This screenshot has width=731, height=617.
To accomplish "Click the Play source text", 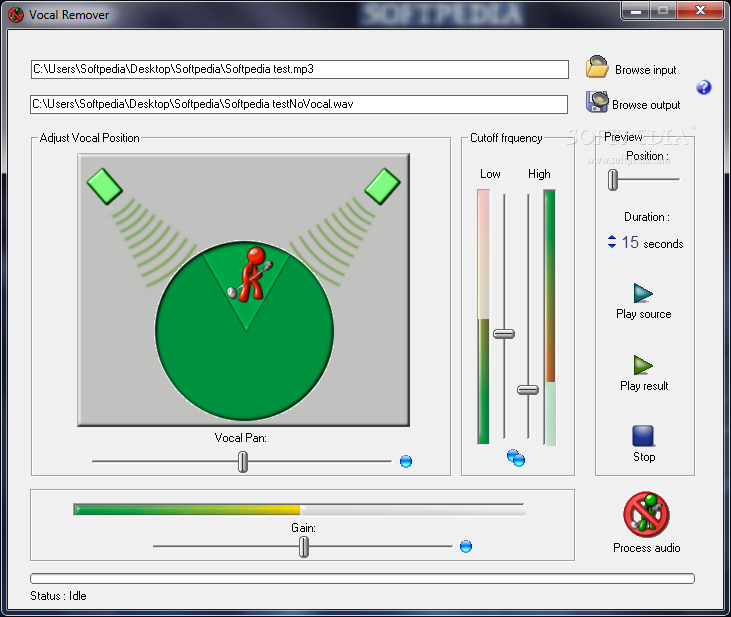I will (644, 314).
